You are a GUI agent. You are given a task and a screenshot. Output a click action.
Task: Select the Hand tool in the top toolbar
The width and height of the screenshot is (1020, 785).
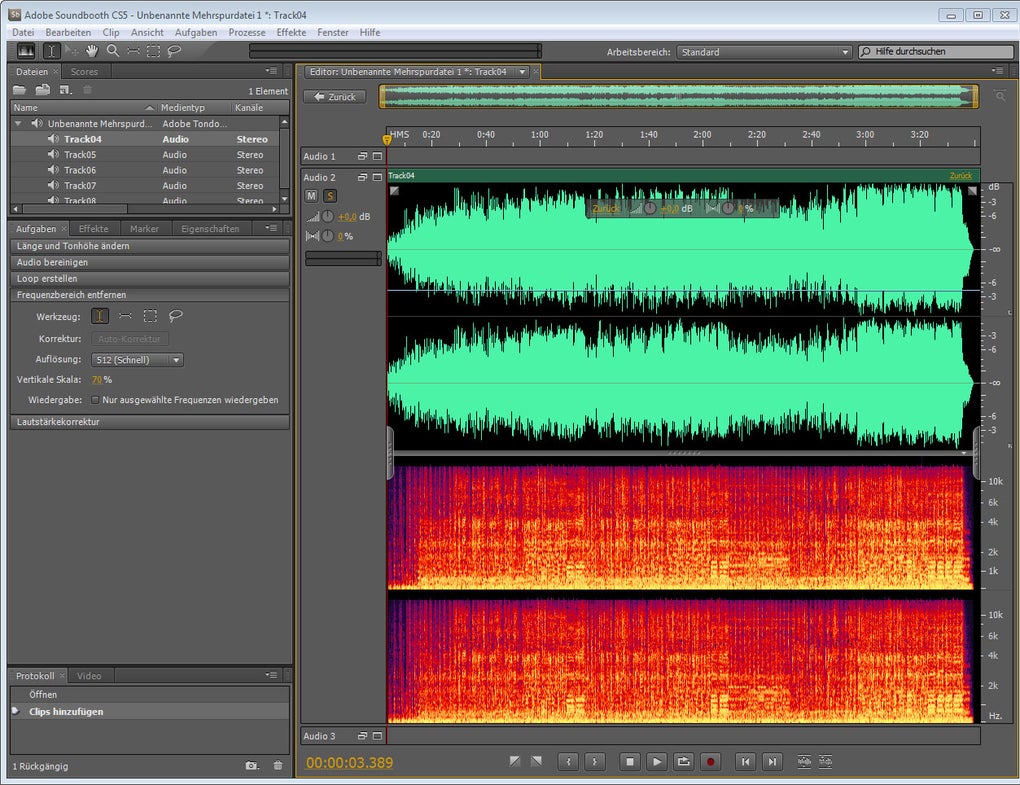[93, 51]
